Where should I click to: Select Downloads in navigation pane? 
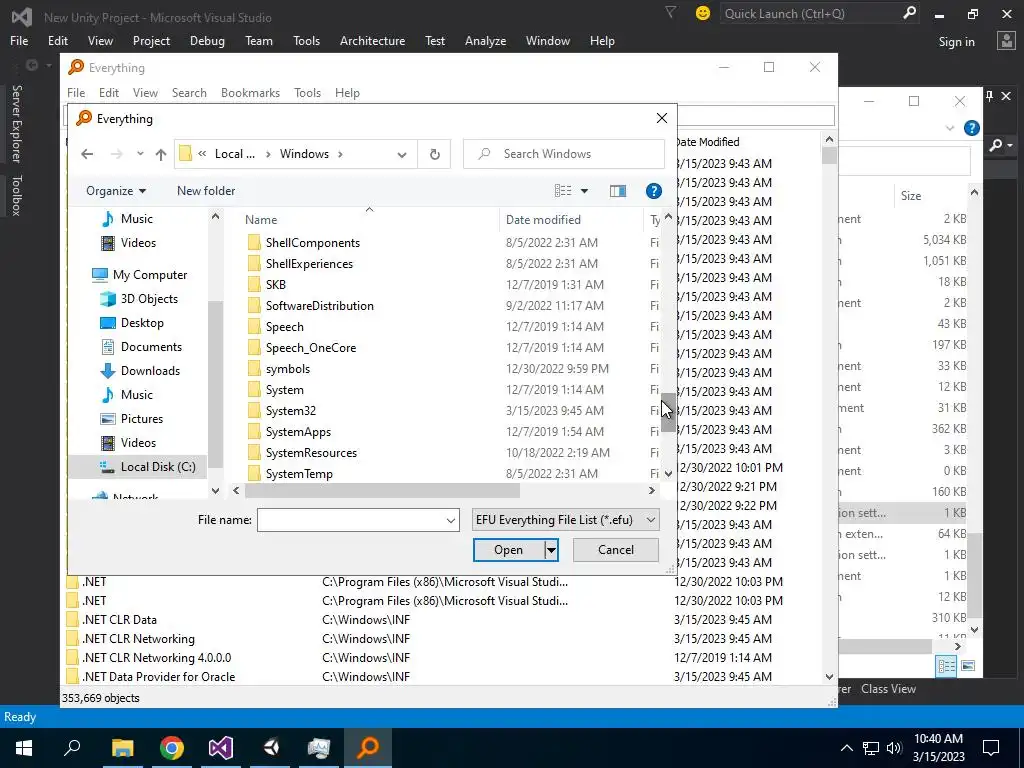[x=150, y=371]
